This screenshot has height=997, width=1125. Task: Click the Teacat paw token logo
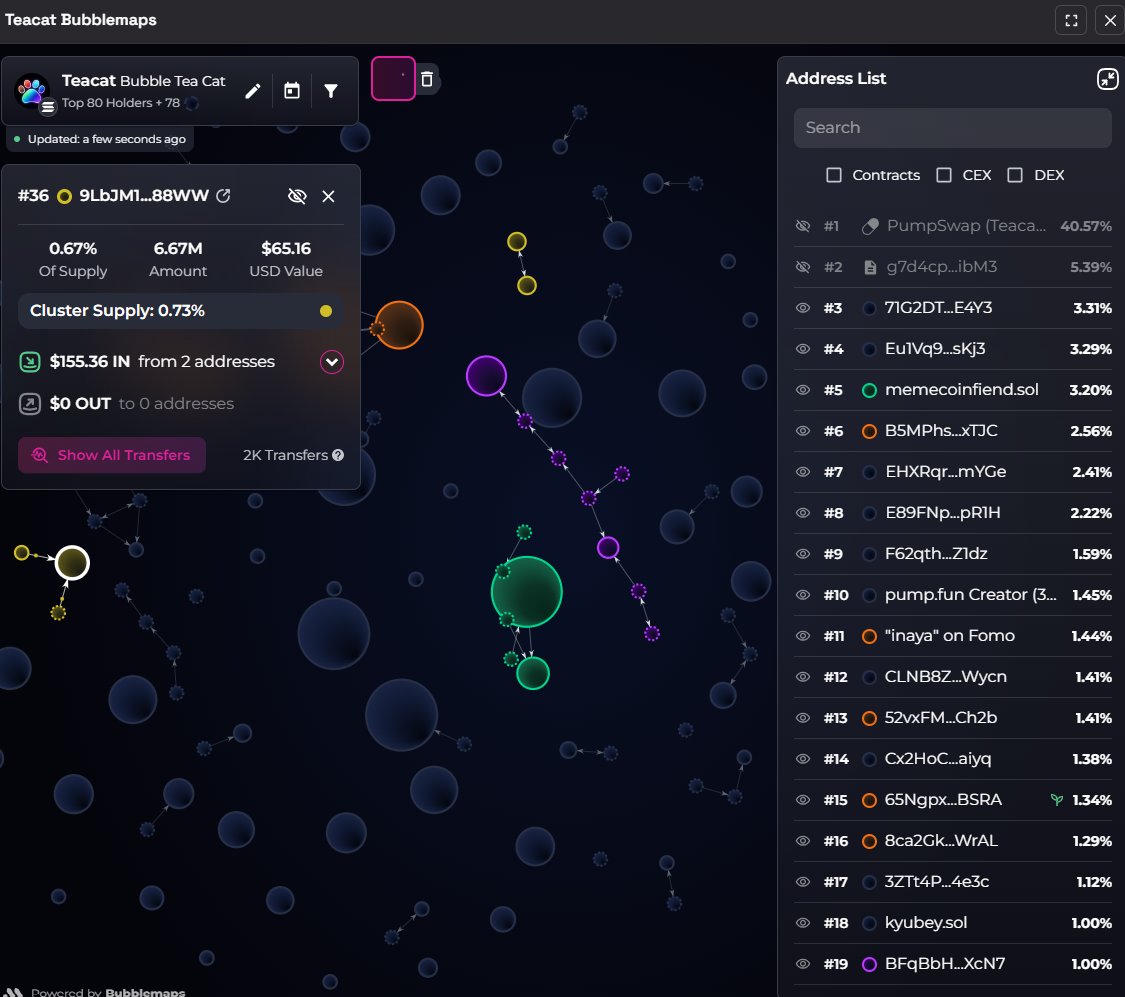(32, 90)
